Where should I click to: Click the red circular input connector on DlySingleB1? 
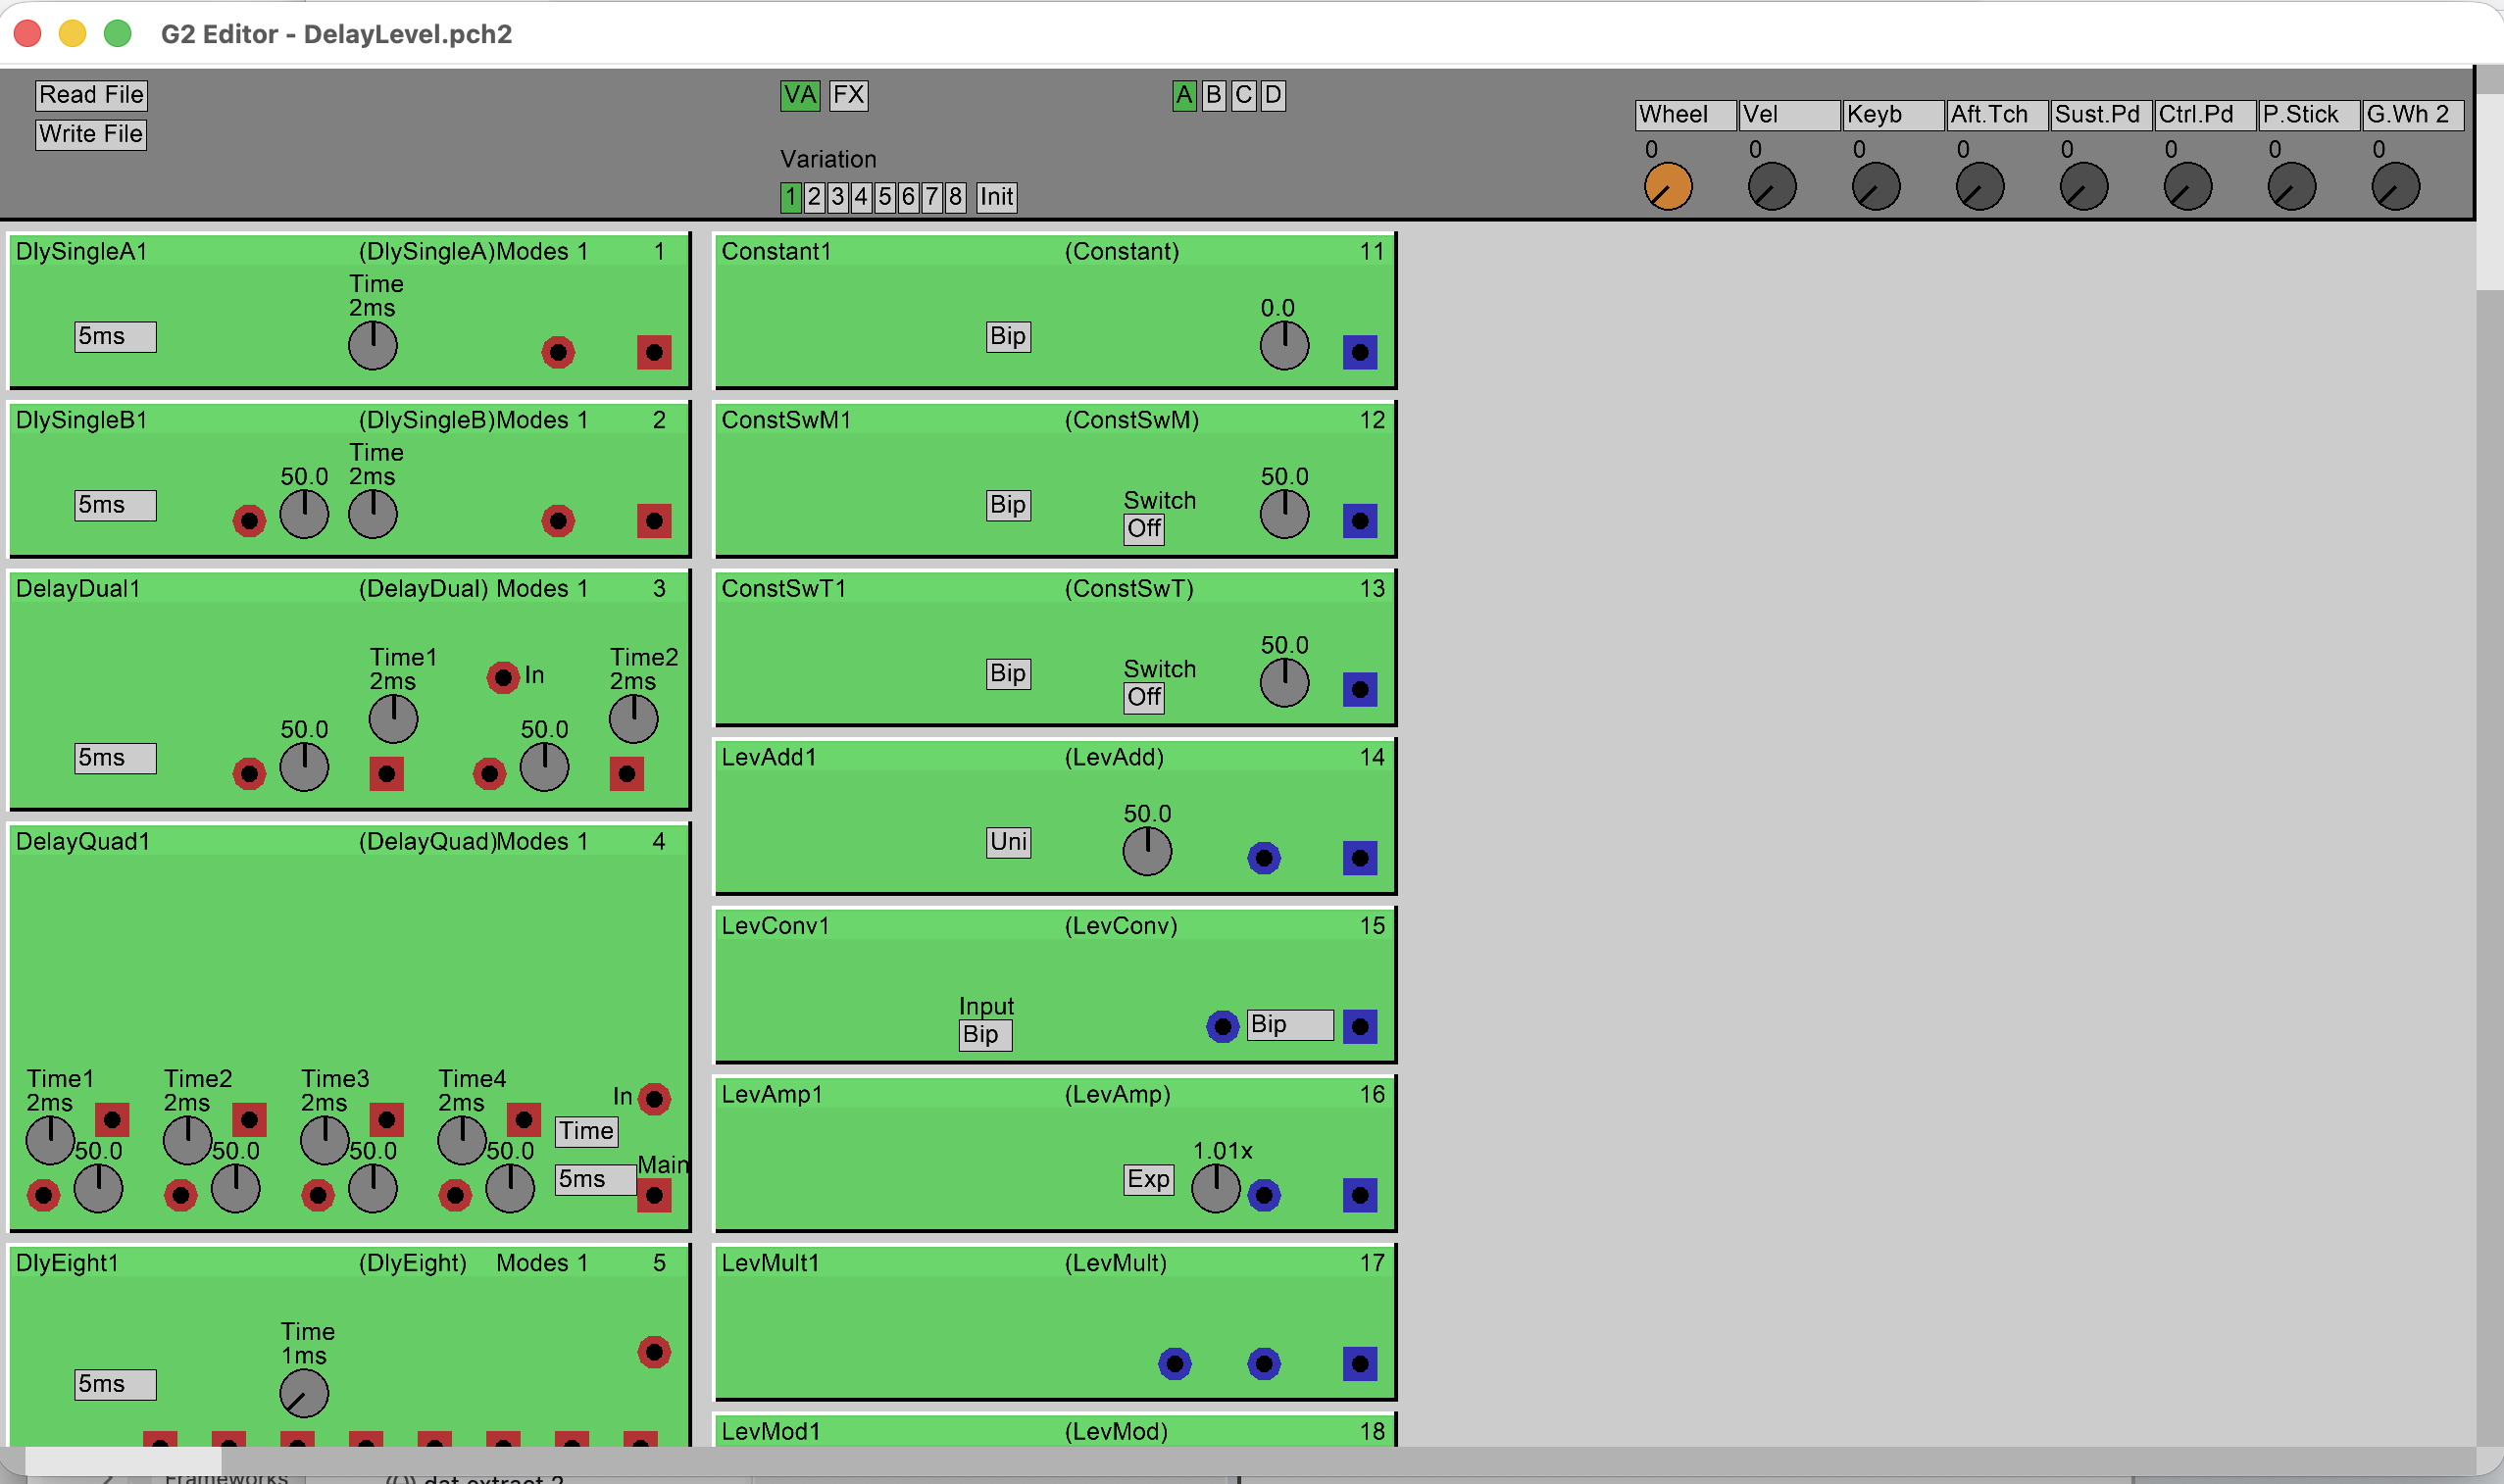point(558,521)
